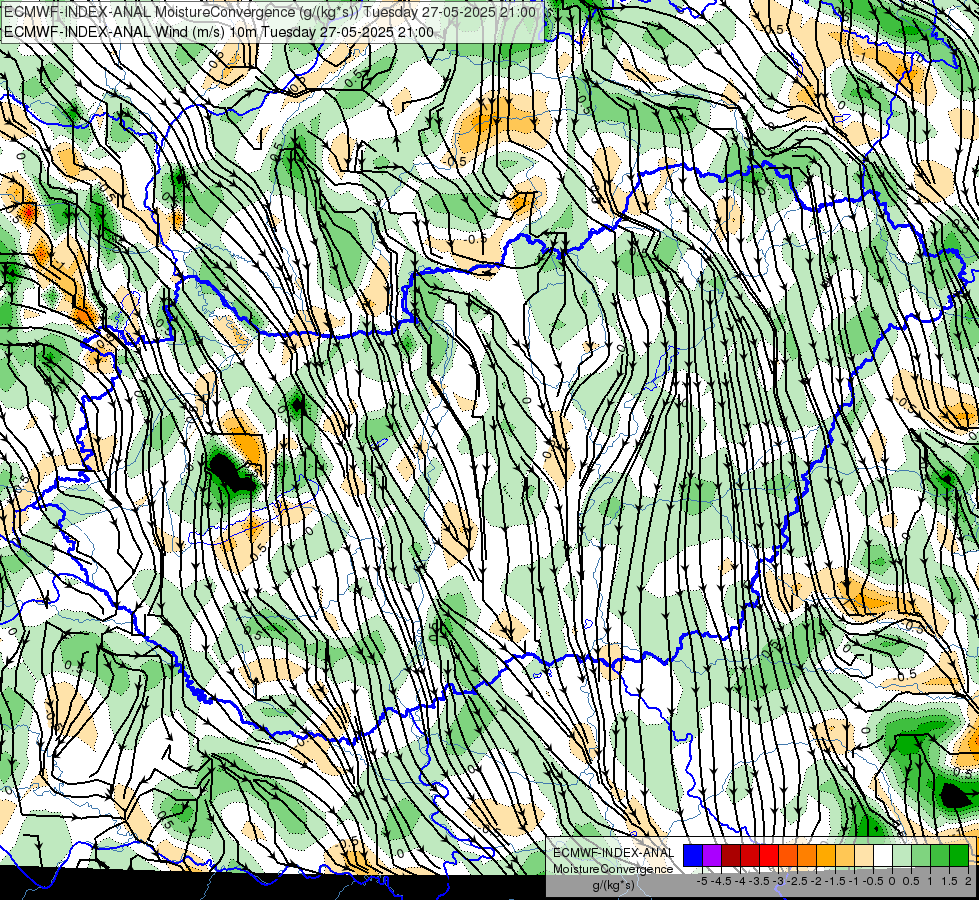979x900 pixels.
Task: Click the legend swatch between -3.5 and -3
Action: click(x=769, y=855)
